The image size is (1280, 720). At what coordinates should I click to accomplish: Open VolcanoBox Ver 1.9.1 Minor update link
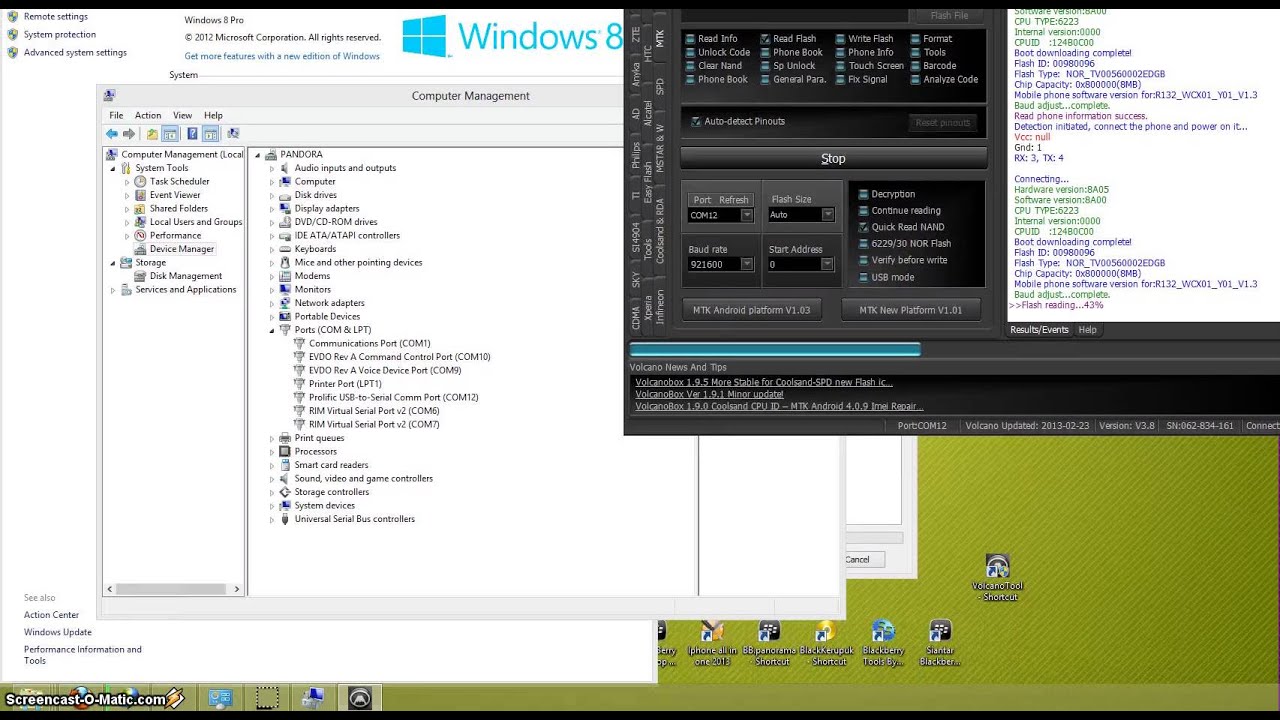click(x=709, y=394)
